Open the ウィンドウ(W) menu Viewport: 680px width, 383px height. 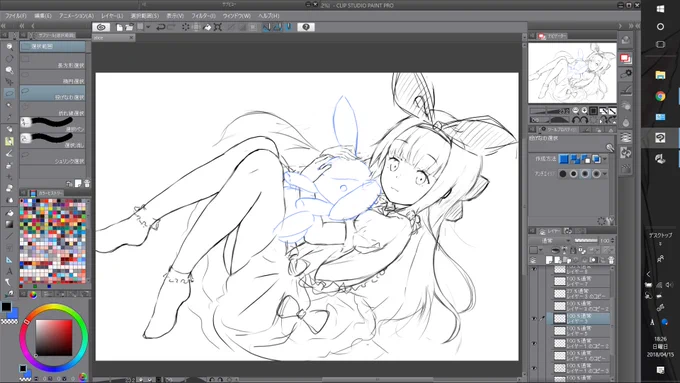click(x=236, y=16)
